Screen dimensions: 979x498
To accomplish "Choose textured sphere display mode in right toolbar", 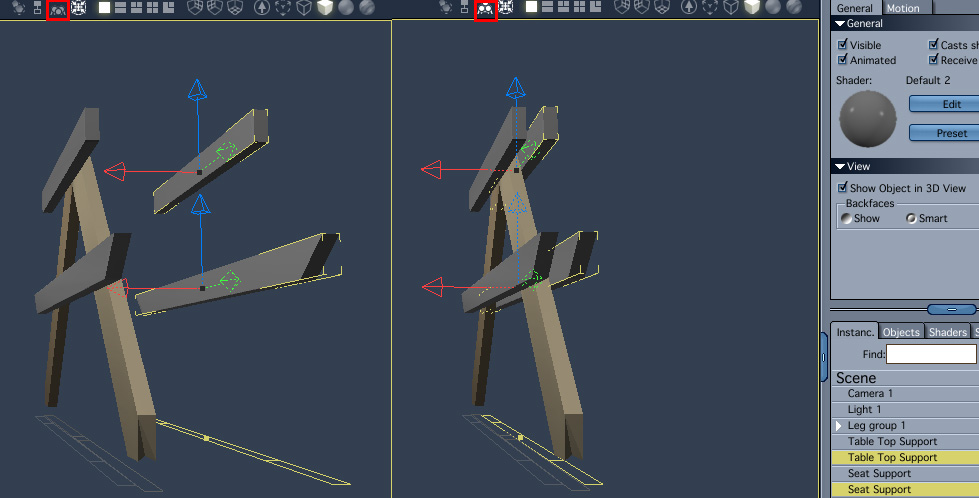I will tap(794, 7).
